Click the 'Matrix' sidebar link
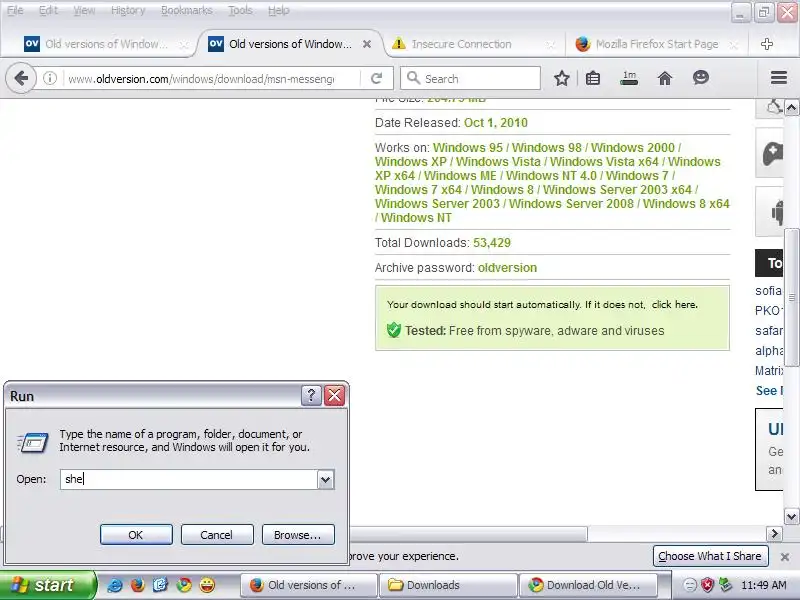This screenshot has height=600, width=800. [x=769, y=371]
